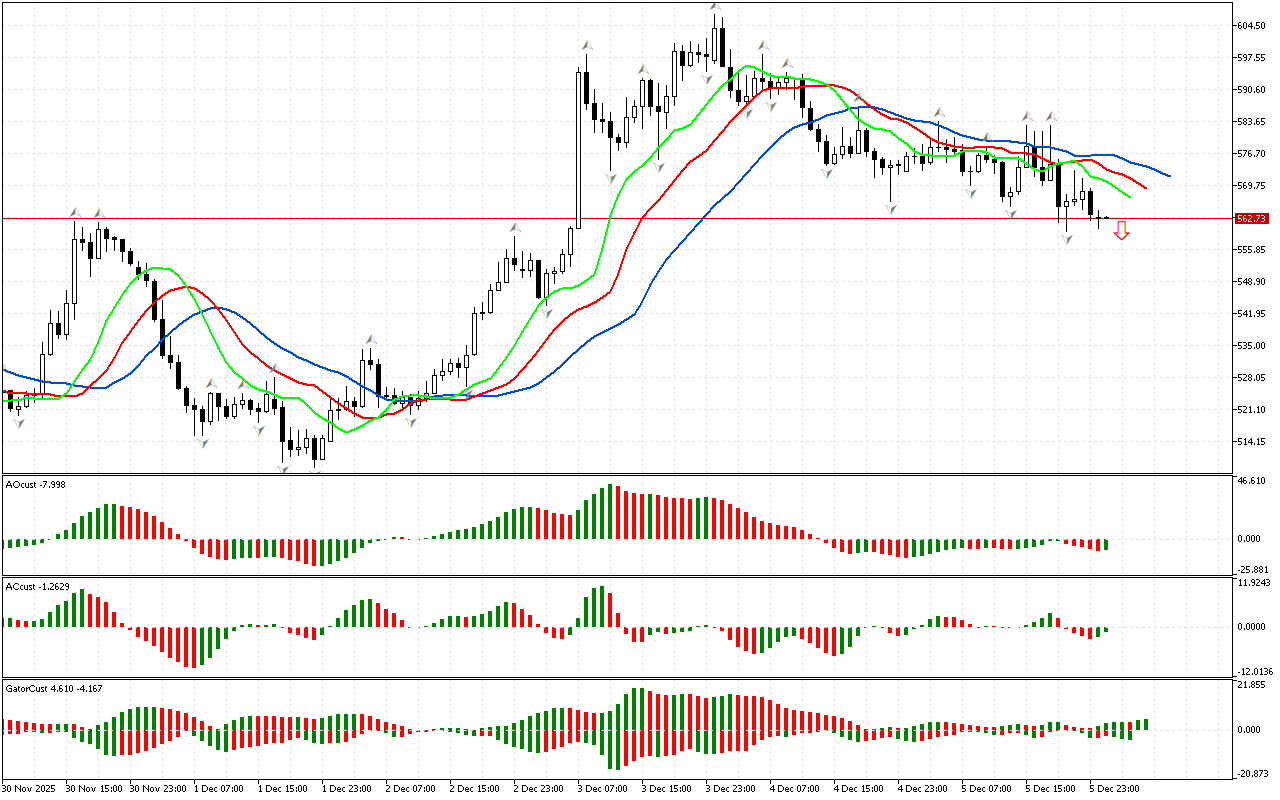Click the 30 Nov 2025 date label
This screenshot has height=800, width=1280.
point(28,788)
